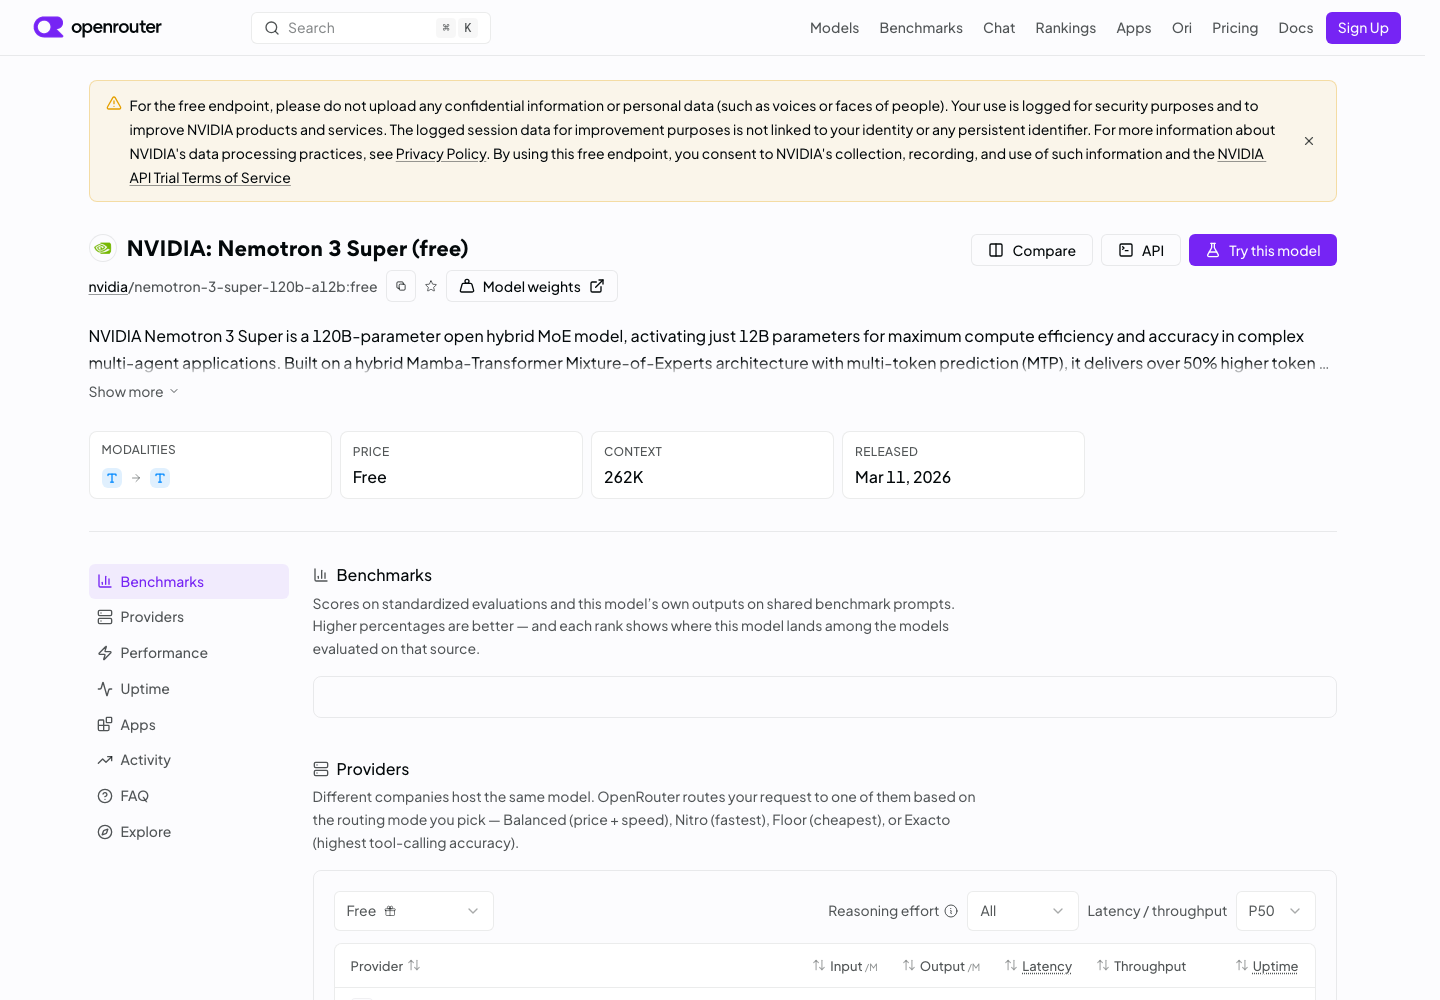Follow the nvidia author link in the slug
Image resolution: width=1440 pixels, height=1000 pixels.
point(108,287)
